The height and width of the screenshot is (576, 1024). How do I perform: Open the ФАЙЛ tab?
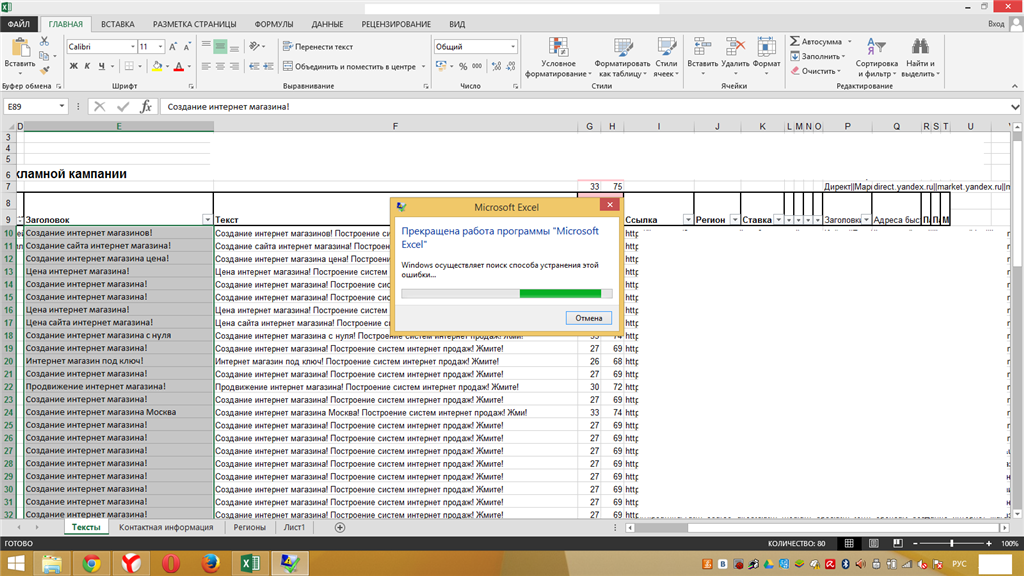(x=19, y=24)
